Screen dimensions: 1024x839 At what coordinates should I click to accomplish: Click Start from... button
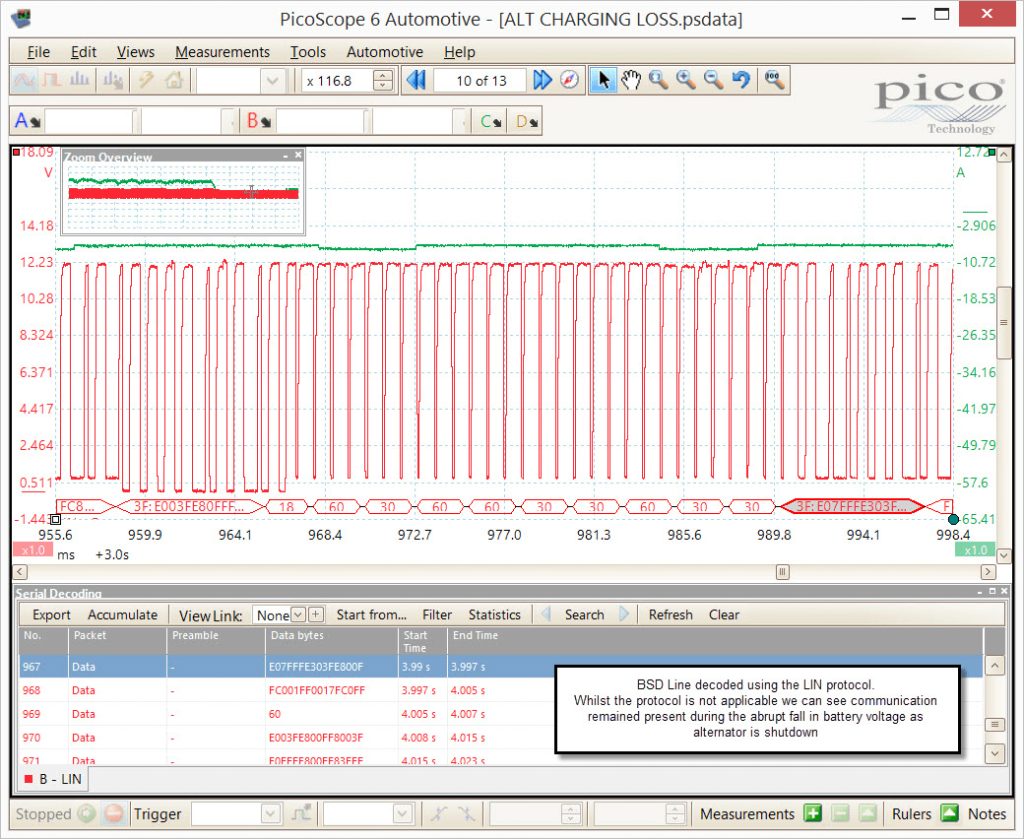371,614
